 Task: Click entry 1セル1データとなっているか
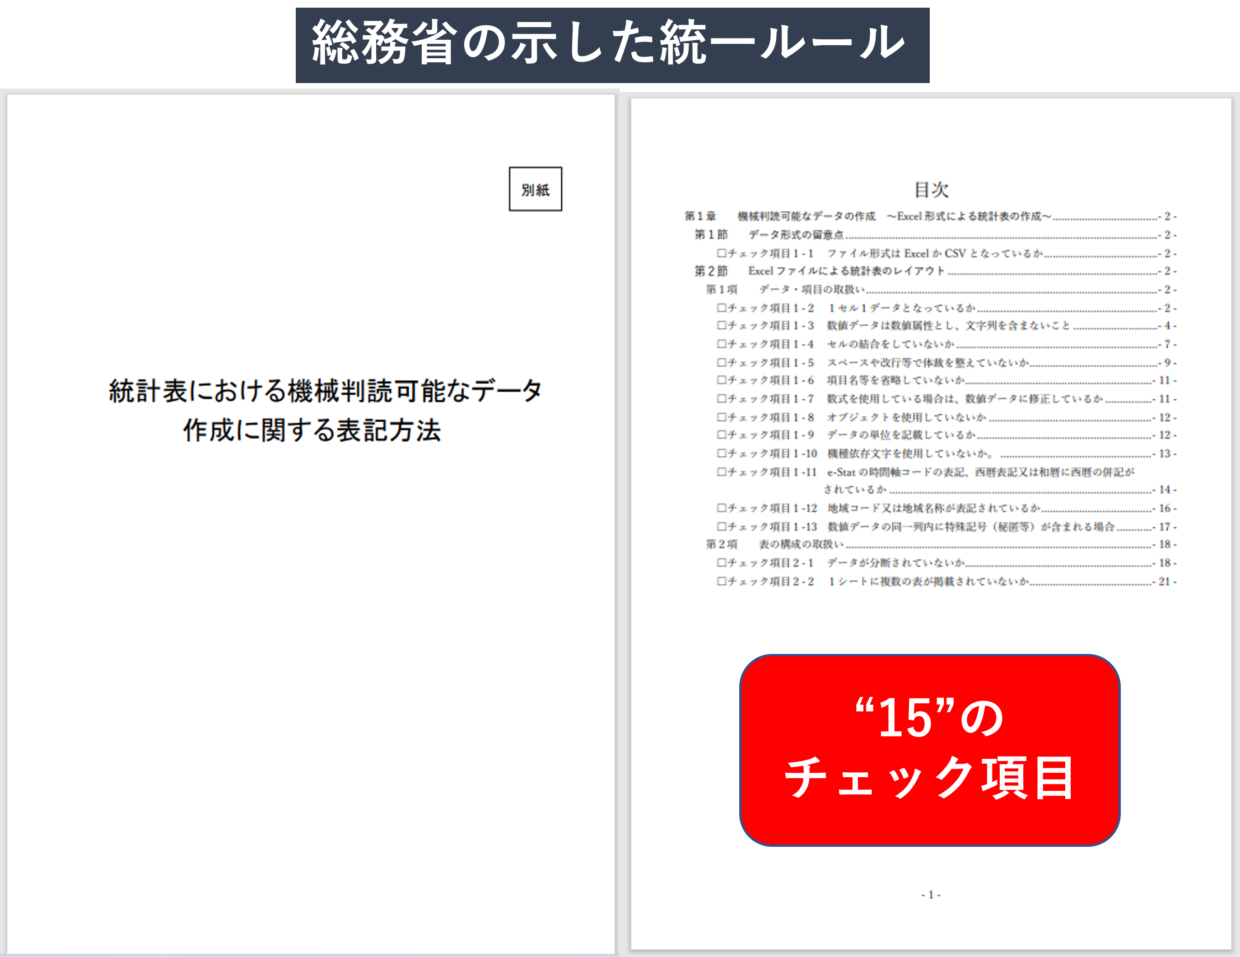click(x=901, y=308)
